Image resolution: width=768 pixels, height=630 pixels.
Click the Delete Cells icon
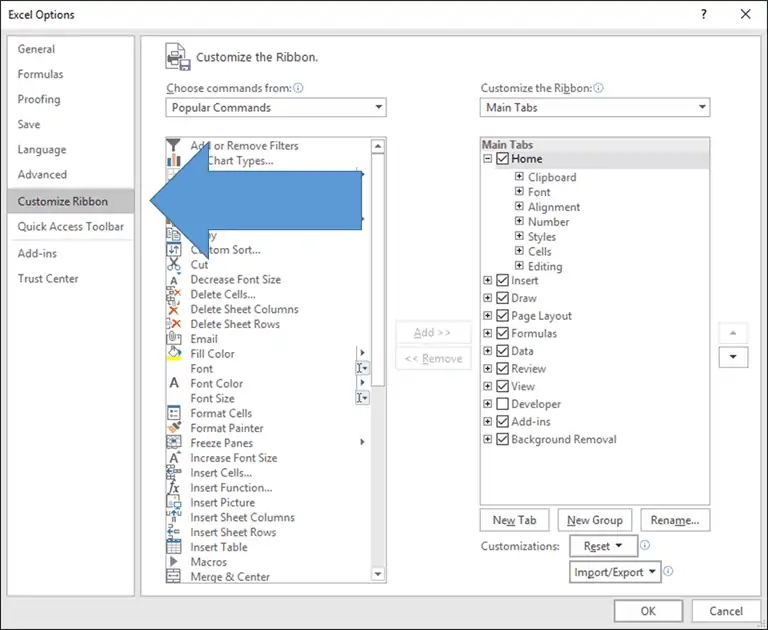174,294
